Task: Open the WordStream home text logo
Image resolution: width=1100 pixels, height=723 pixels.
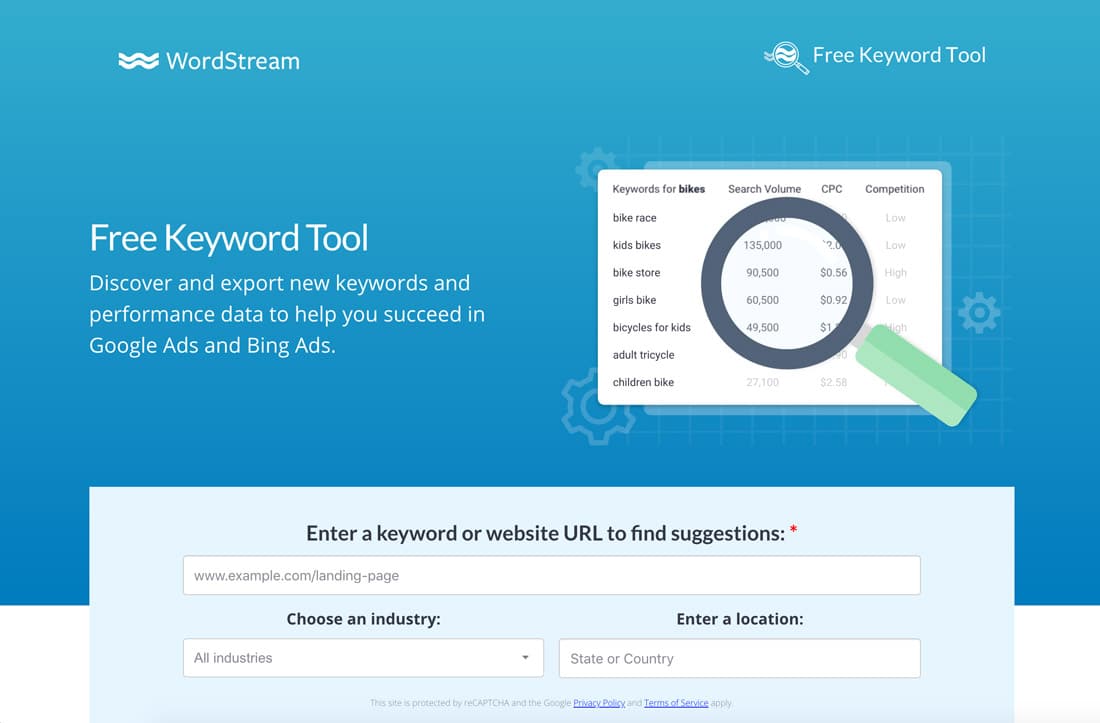Action: (x=233, y=61)
